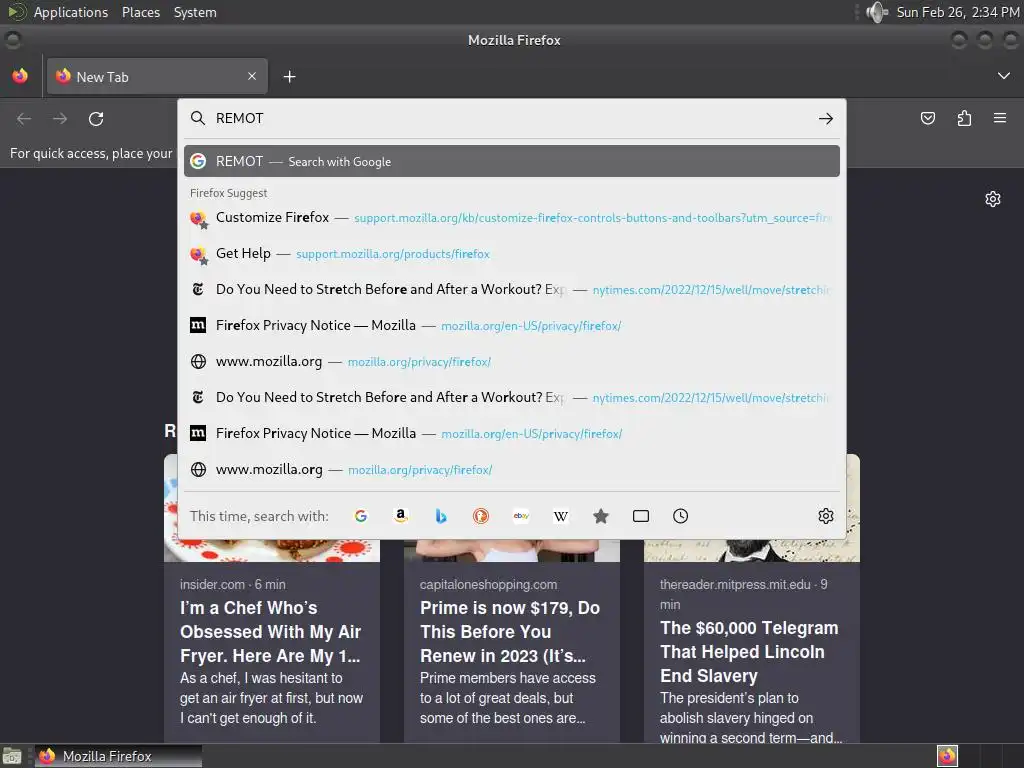Search this time with Wikipedia icon

[x=561, y=516]
